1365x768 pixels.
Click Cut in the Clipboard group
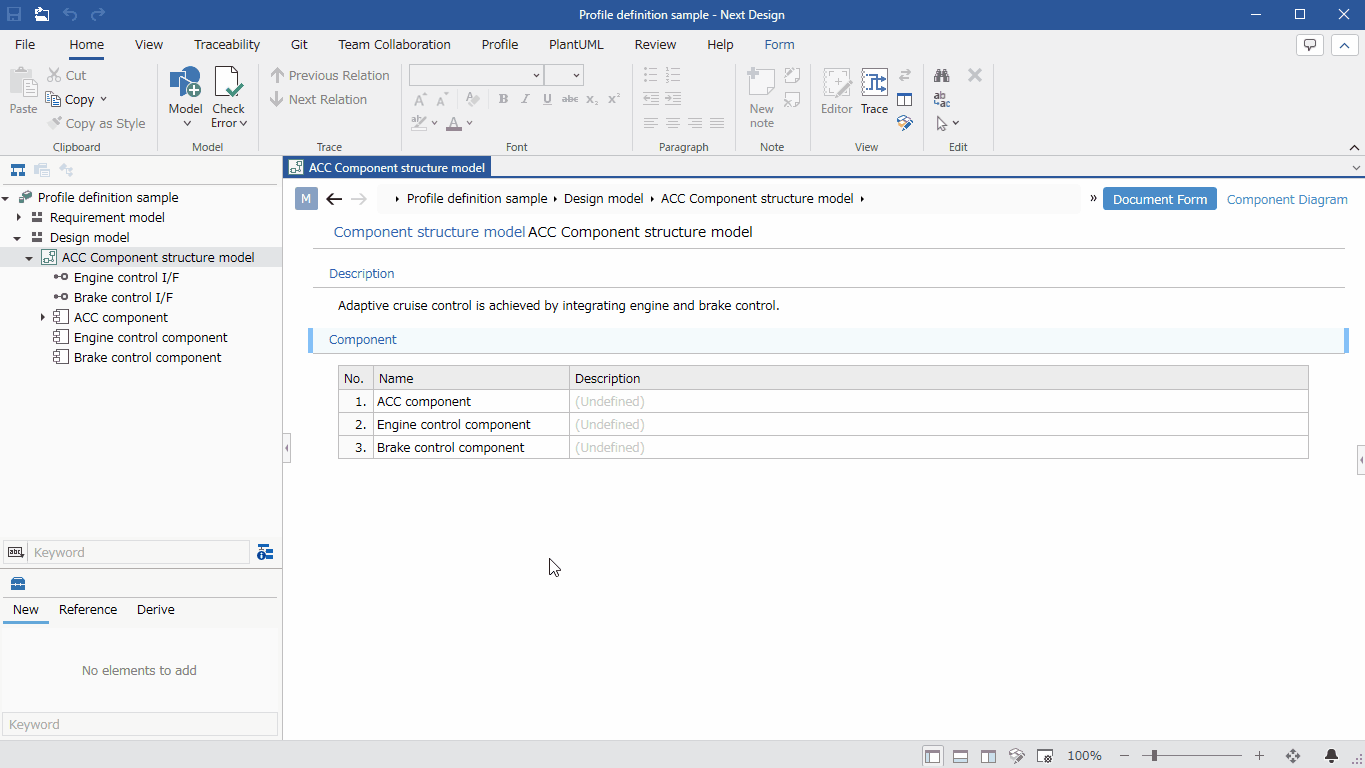pos(67,75)
